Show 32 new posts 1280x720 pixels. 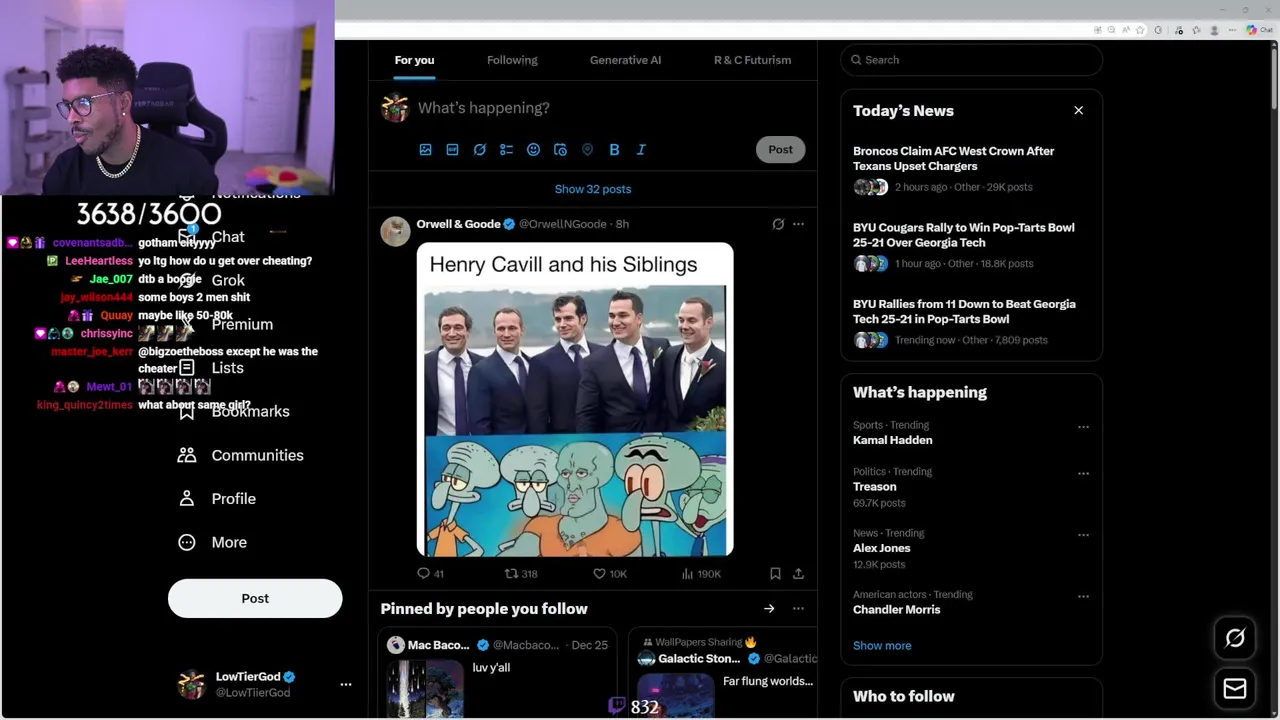[593, 189]
